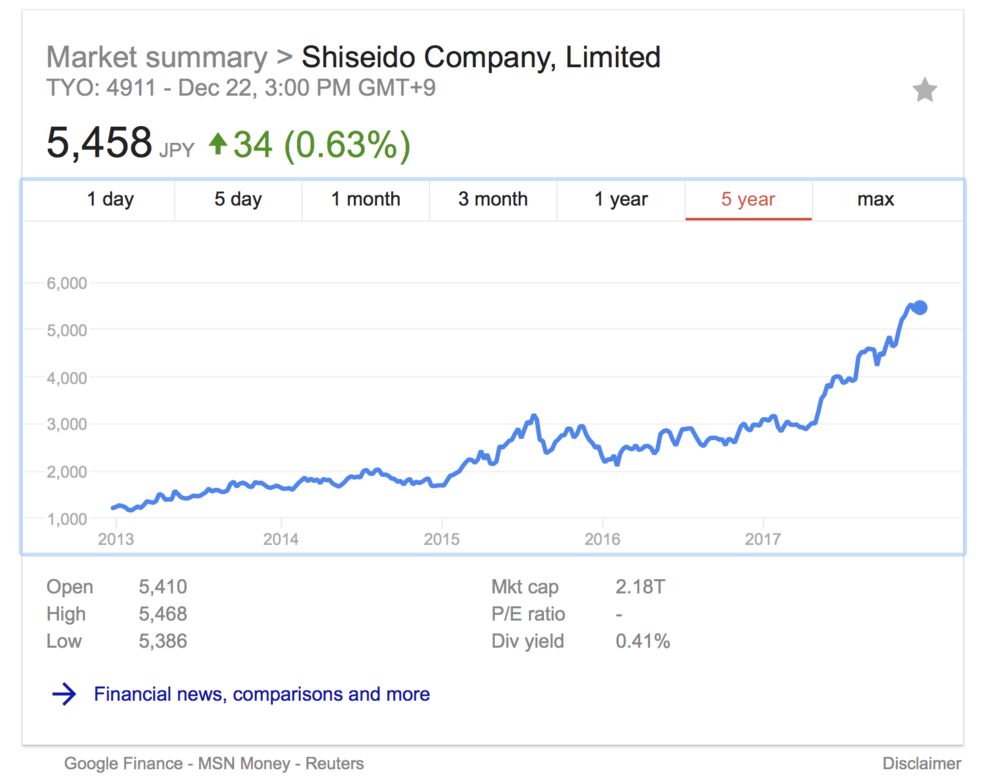Viewport: 1000px width, 777px height.
Task: Click the 5,458 stock price value
Action: 99,144
